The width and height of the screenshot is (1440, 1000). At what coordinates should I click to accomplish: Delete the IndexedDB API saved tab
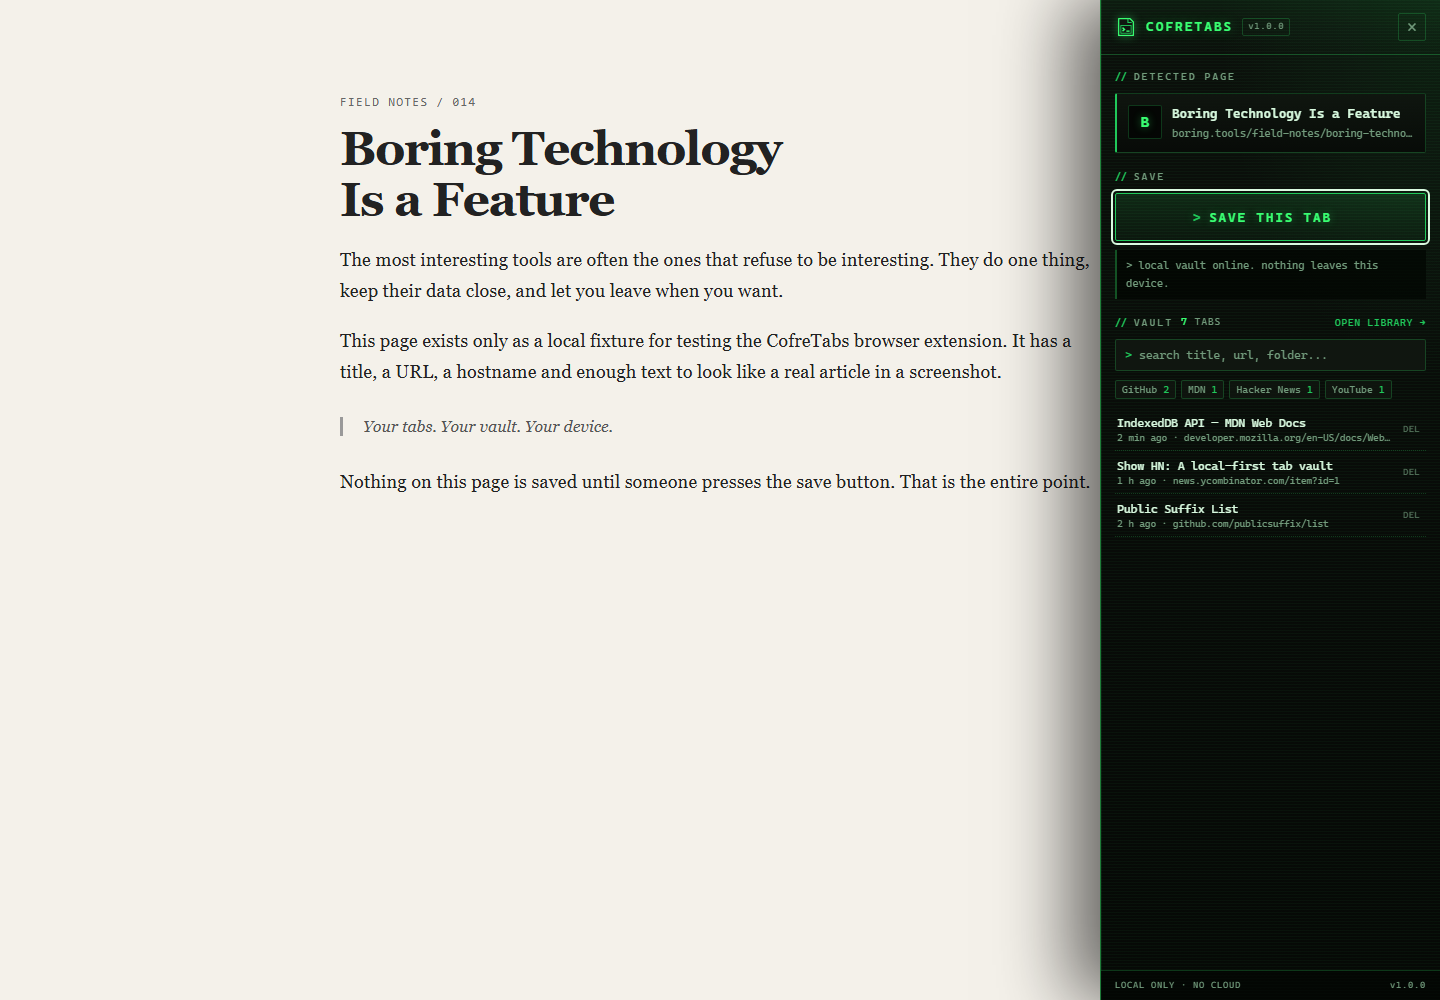(x=1411, y=429)
